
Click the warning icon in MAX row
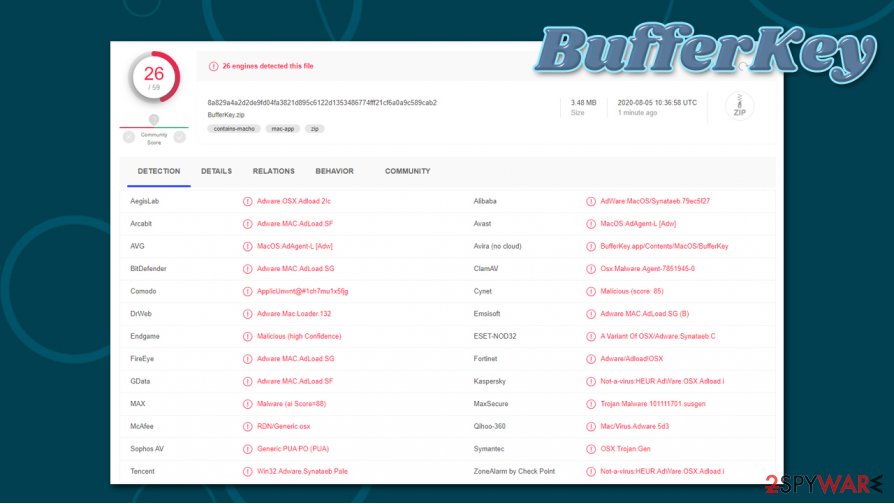pyautogui.click(x=247, y=404)
